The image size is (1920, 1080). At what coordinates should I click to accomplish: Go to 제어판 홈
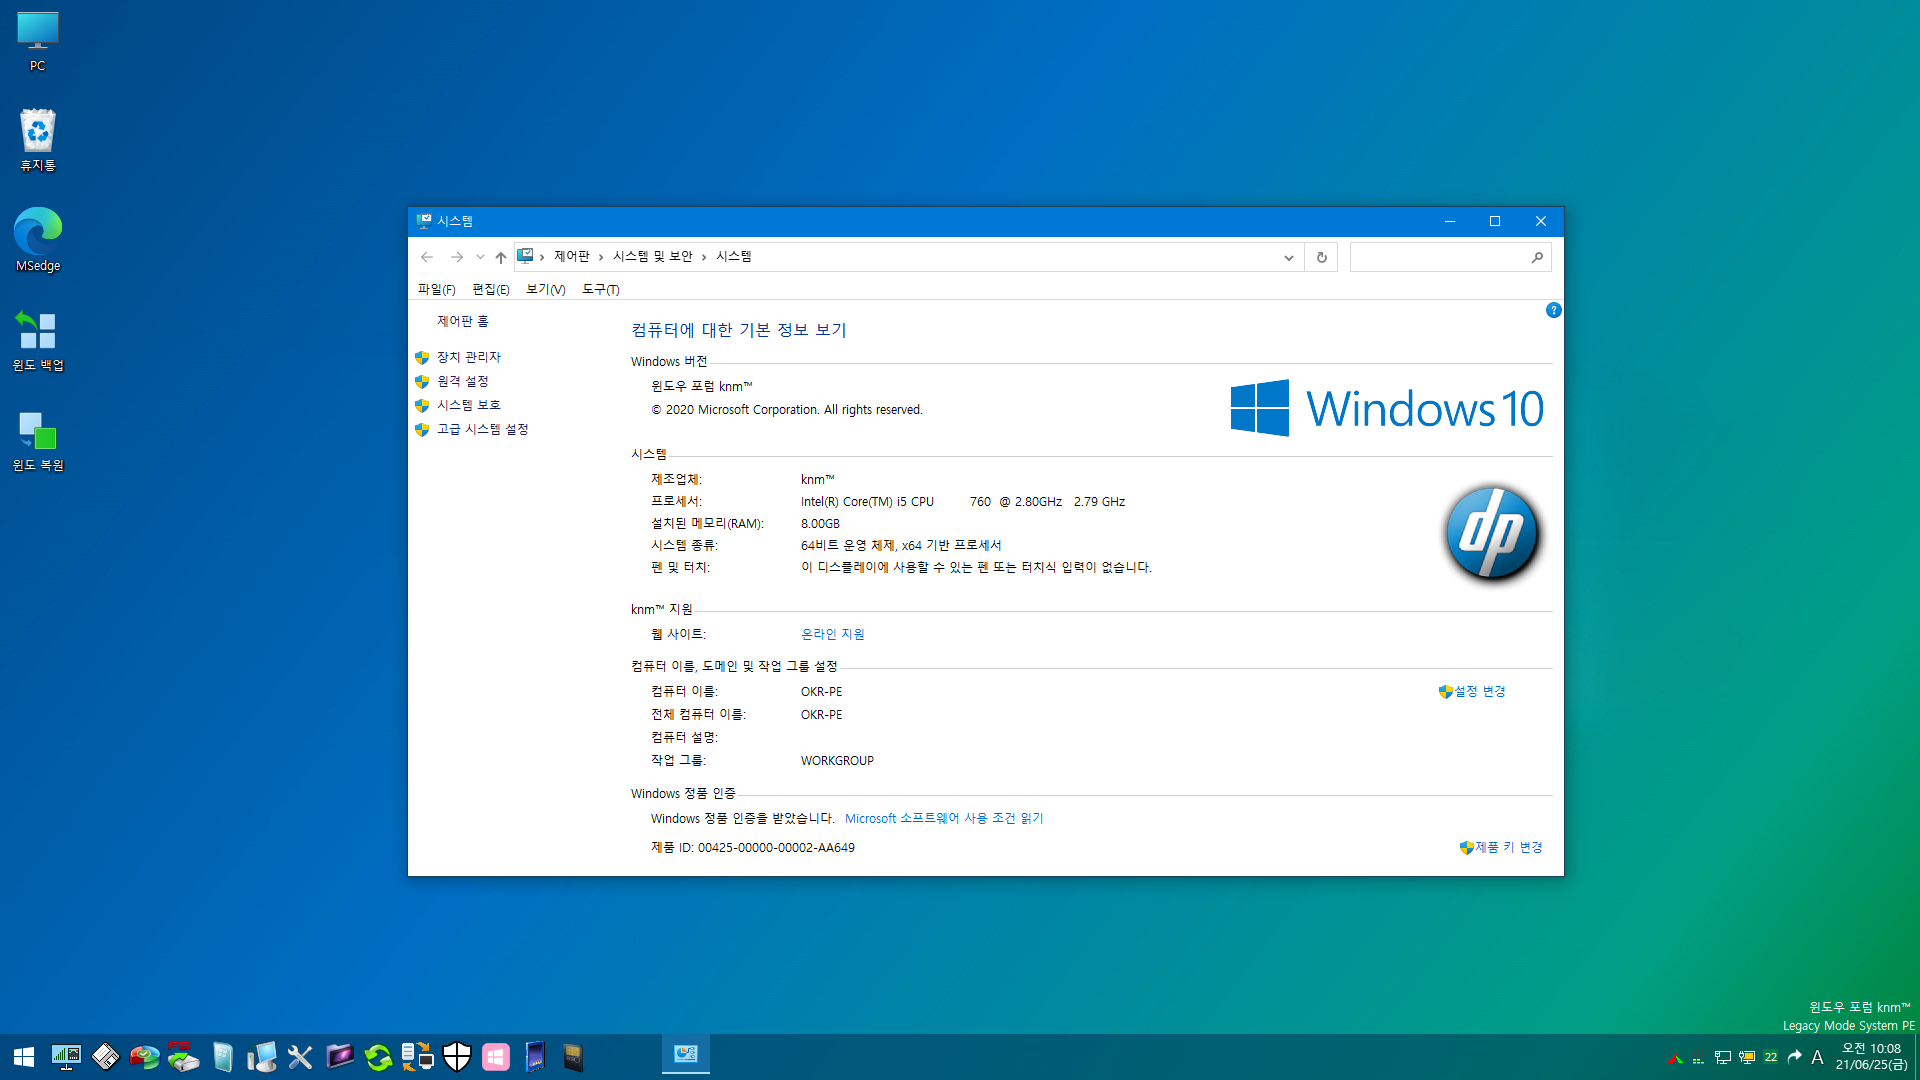coord(463,321)
